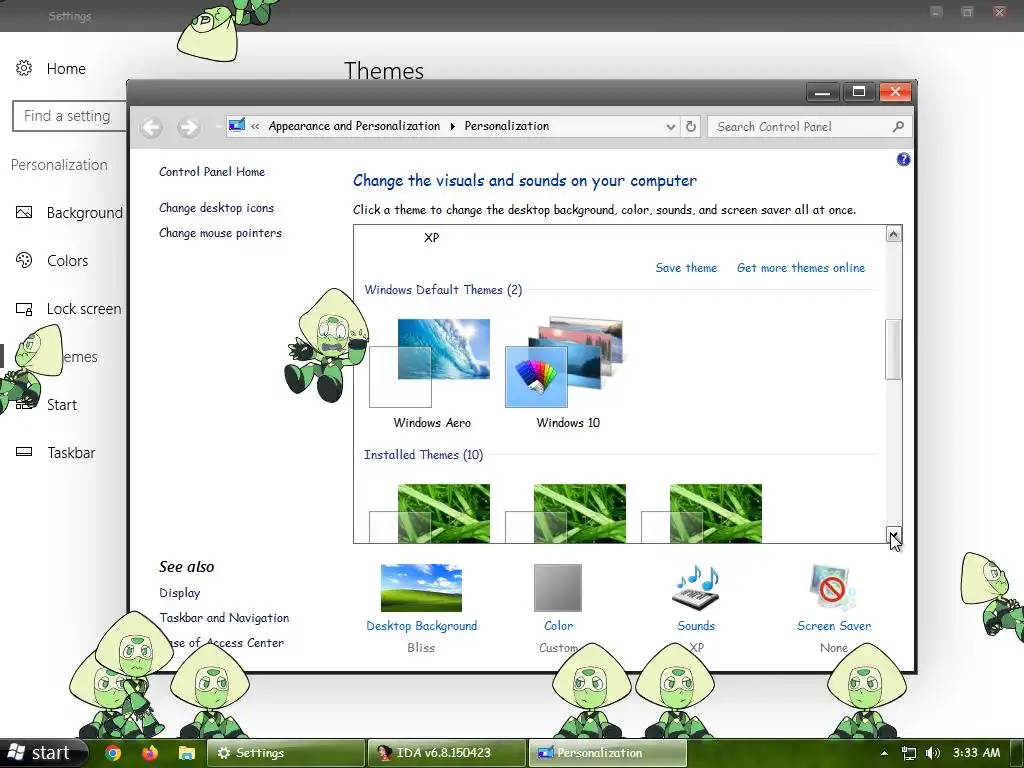Select the third installed grass theme
This screenshot has height=768, width=1024.
701,513
